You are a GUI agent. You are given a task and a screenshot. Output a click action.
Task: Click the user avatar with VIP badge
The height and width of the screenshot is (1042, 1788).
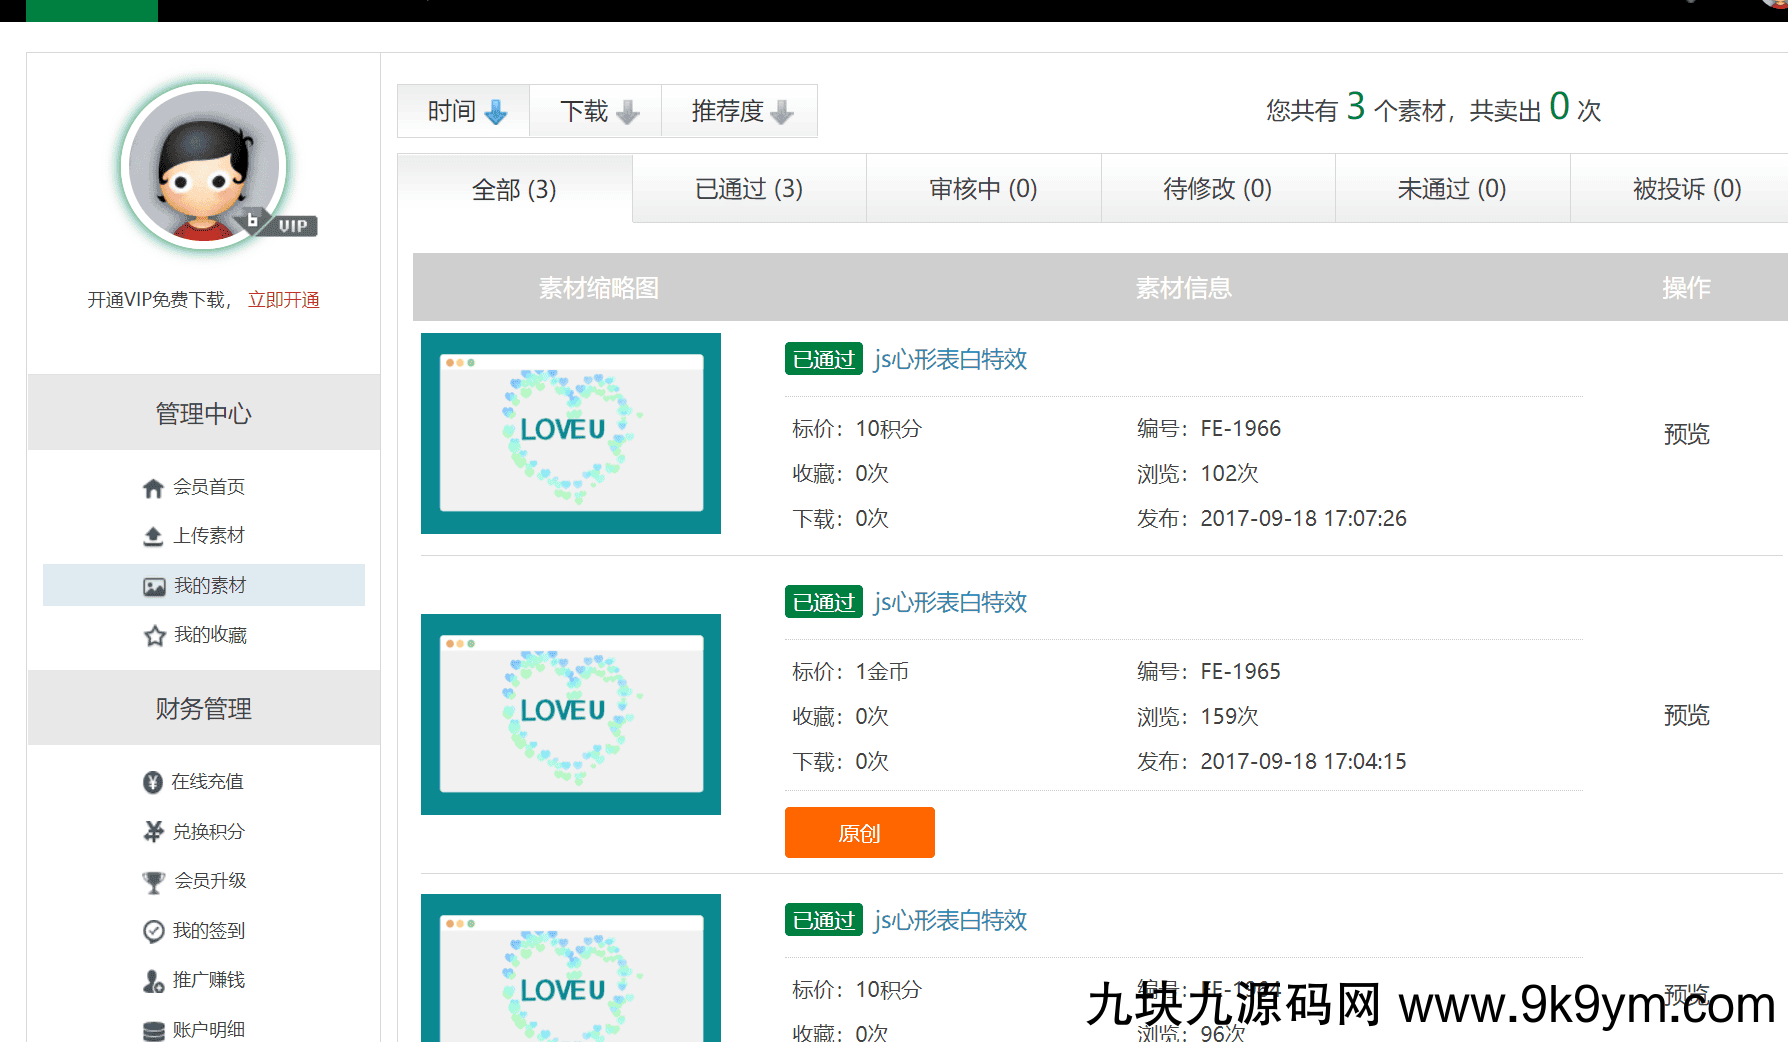[x=205, y=167]
